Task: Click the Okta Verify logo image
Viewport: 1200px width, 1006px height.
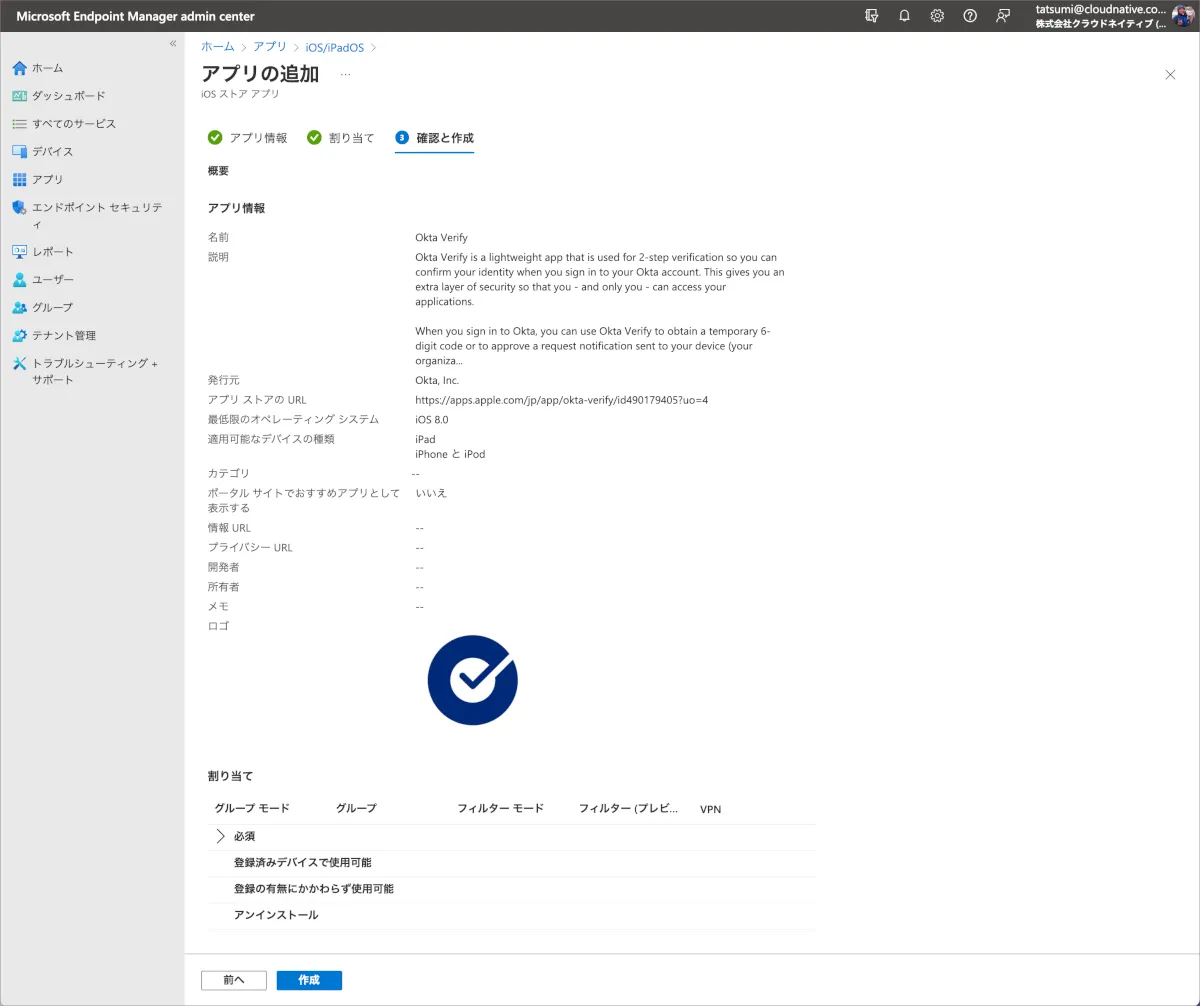Action: pos(472,680)
